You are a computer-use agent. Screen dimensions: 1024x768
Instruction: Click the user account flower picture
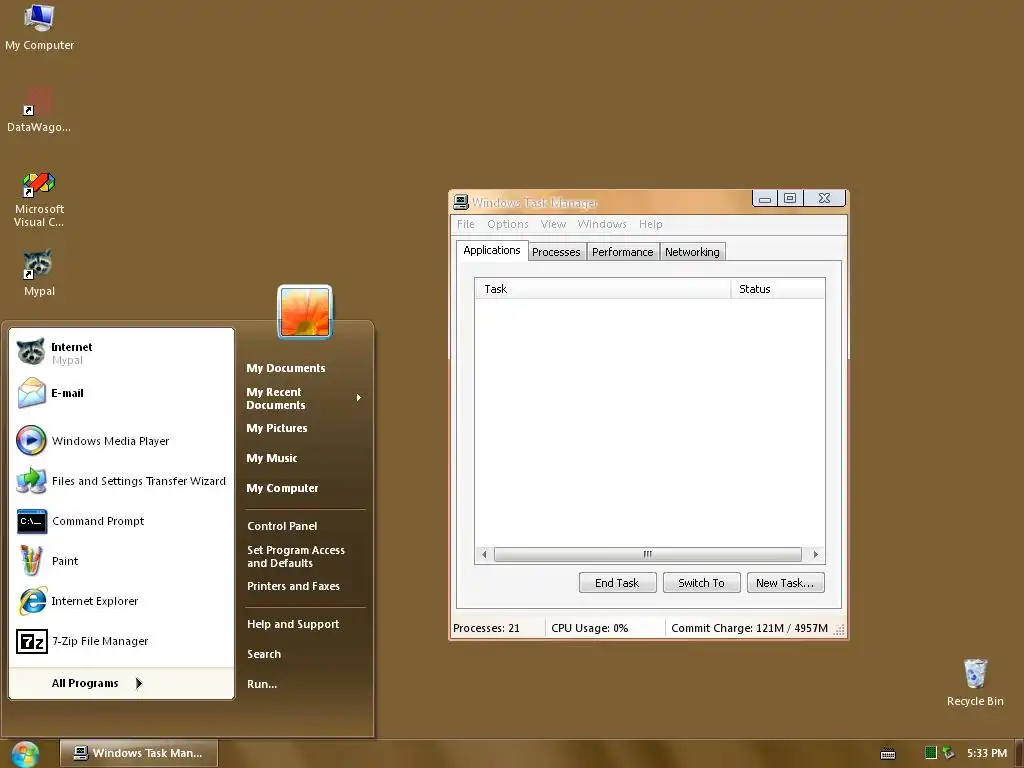click(x=305, y=312)
